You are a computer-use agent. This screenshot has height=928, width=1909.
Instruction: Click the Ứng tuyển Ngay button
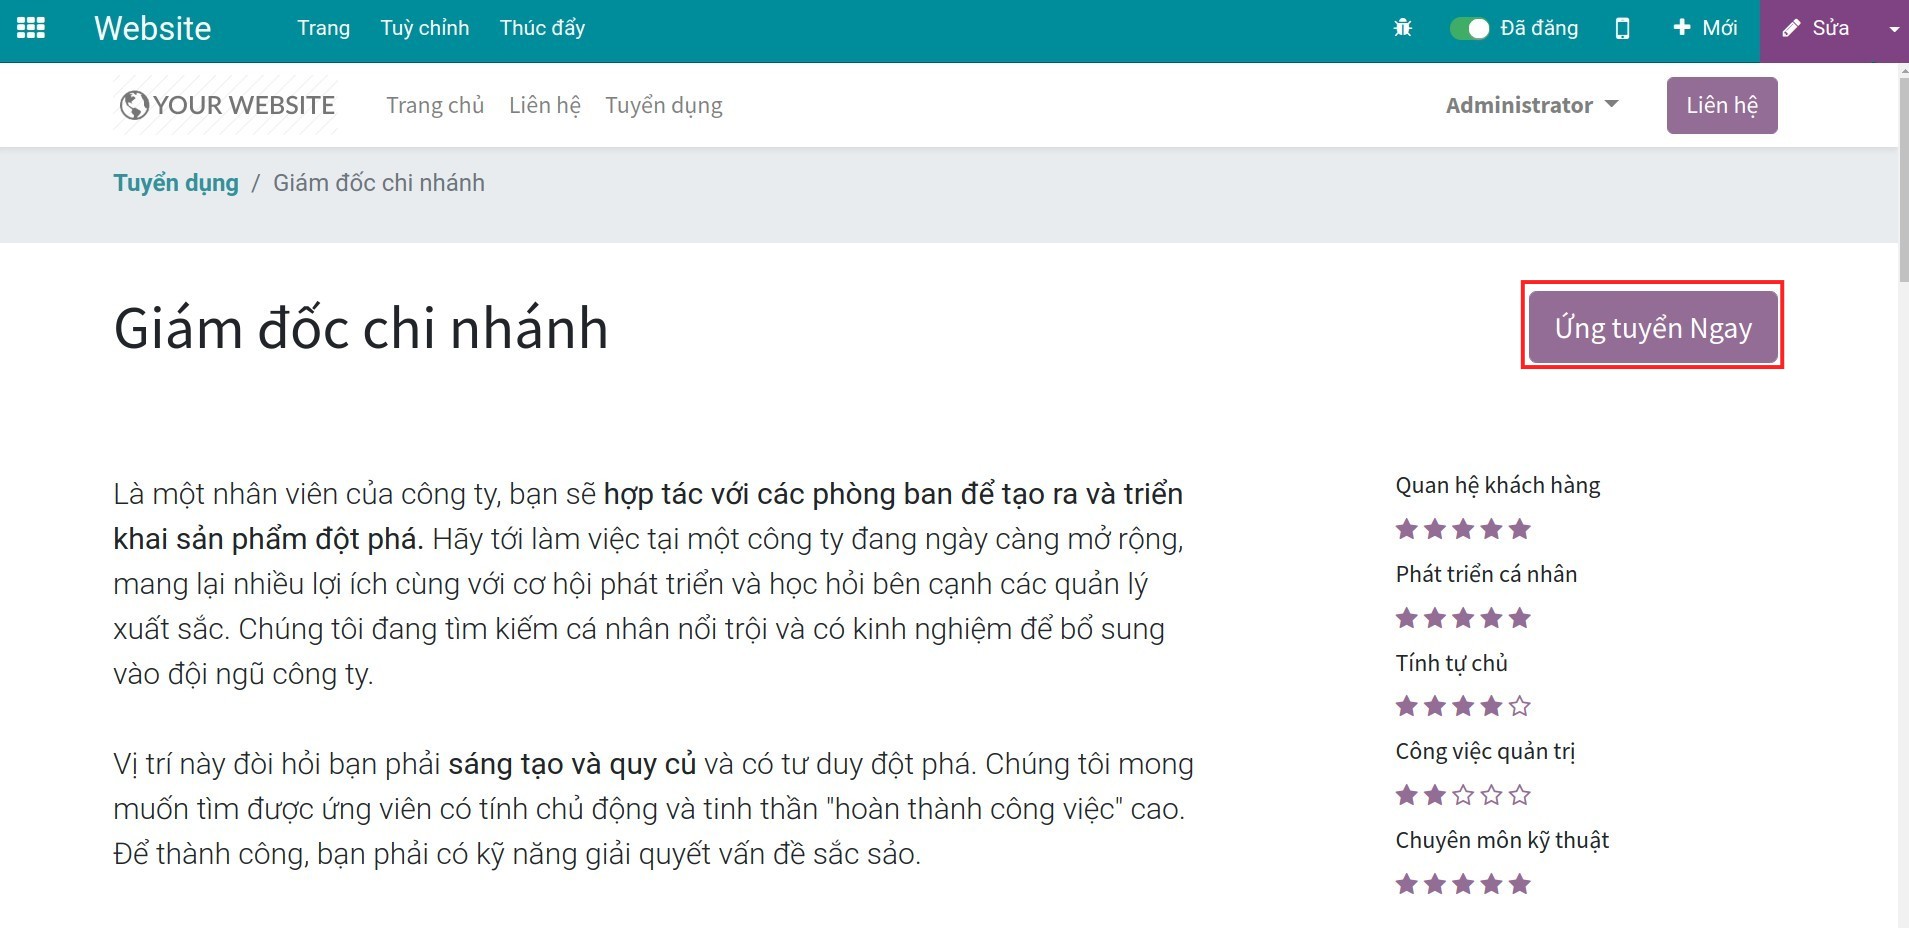(x=1652, y=327)
